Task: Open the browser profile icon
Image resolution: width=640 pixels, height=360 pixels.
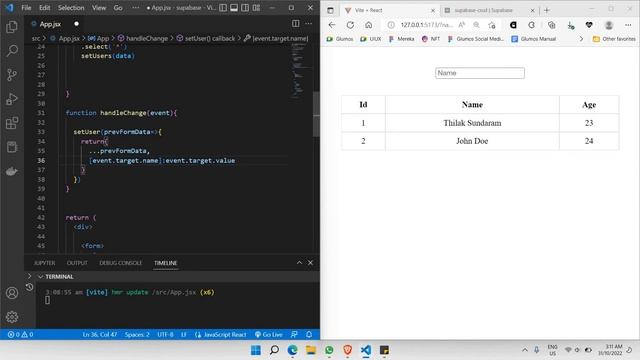Action: pyautogui.click(x=609, y=25)
